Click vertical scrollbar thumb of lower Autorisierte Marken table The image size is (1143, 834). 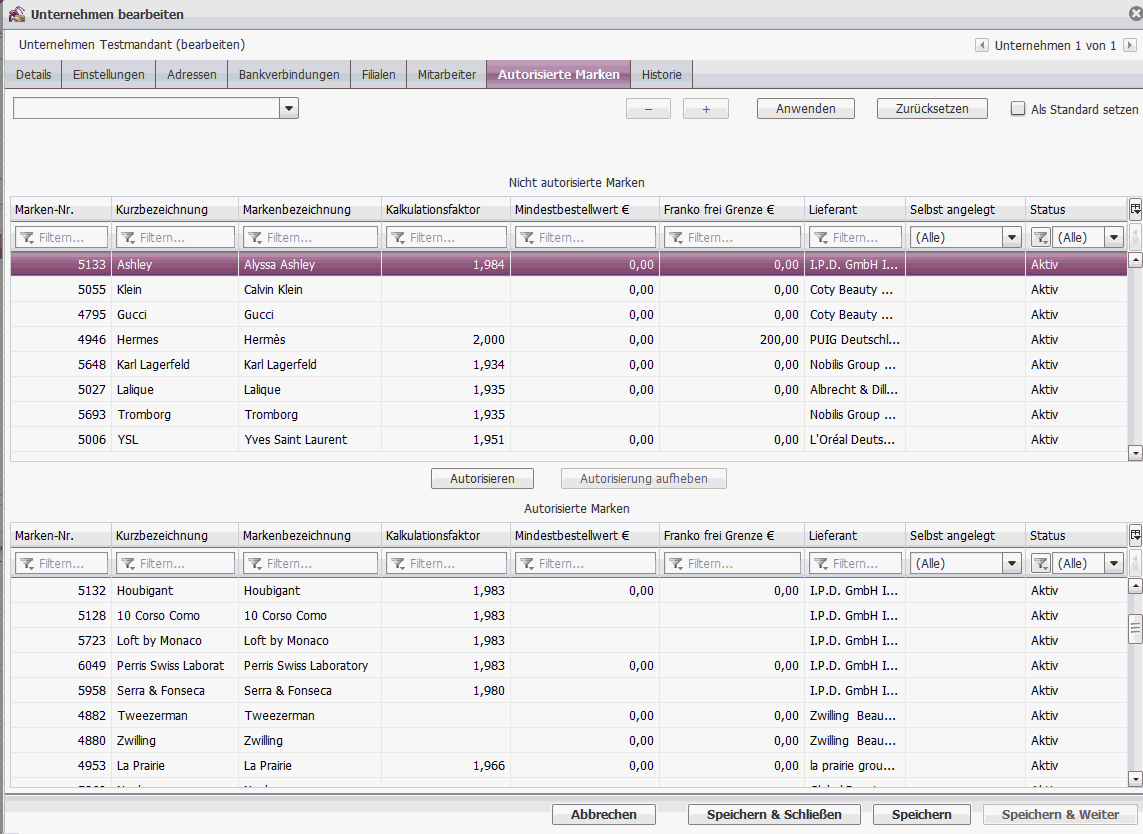(1135, 628)
